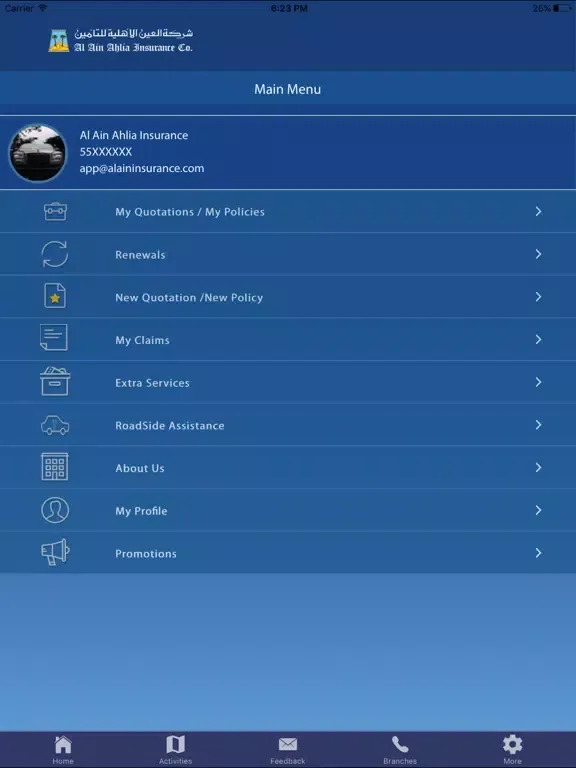Open the RoadSide Assistance menu item
This screenshot has height=768, width=576.
point(288,425)
